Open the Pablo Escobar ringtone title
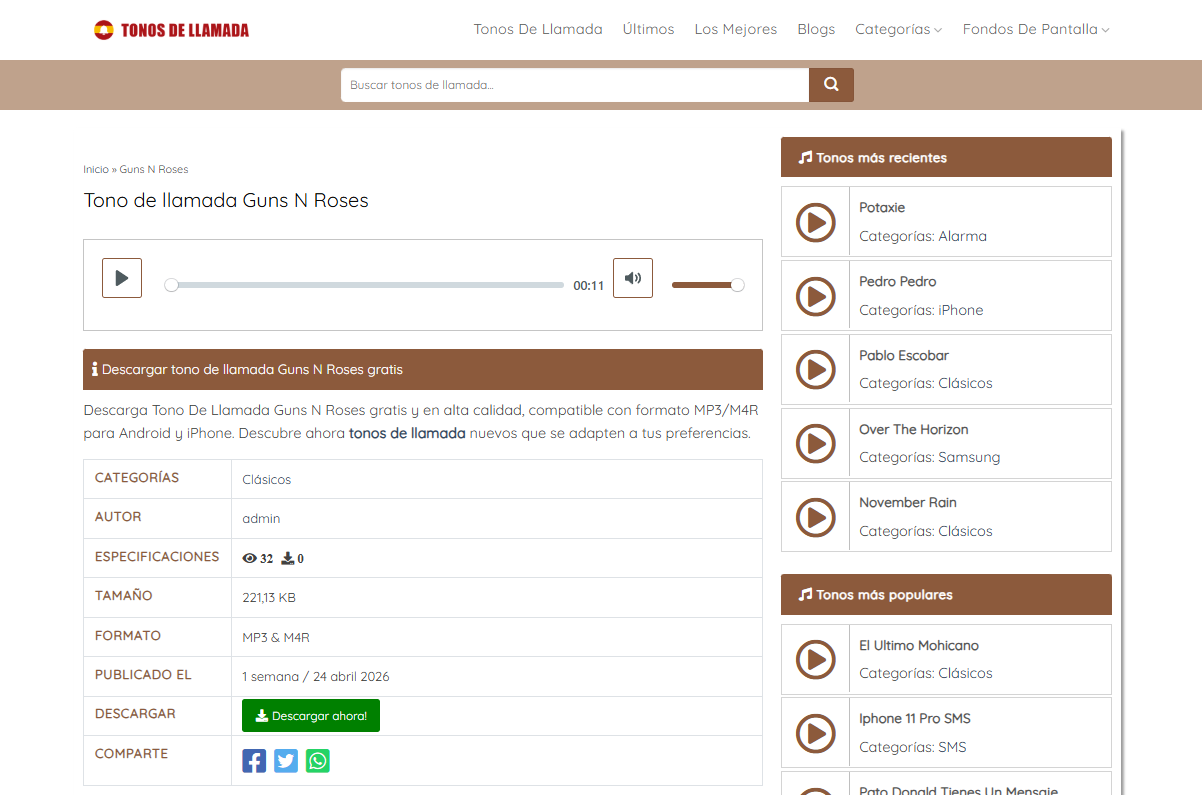 pyautogui.click(x=904, y=355)
